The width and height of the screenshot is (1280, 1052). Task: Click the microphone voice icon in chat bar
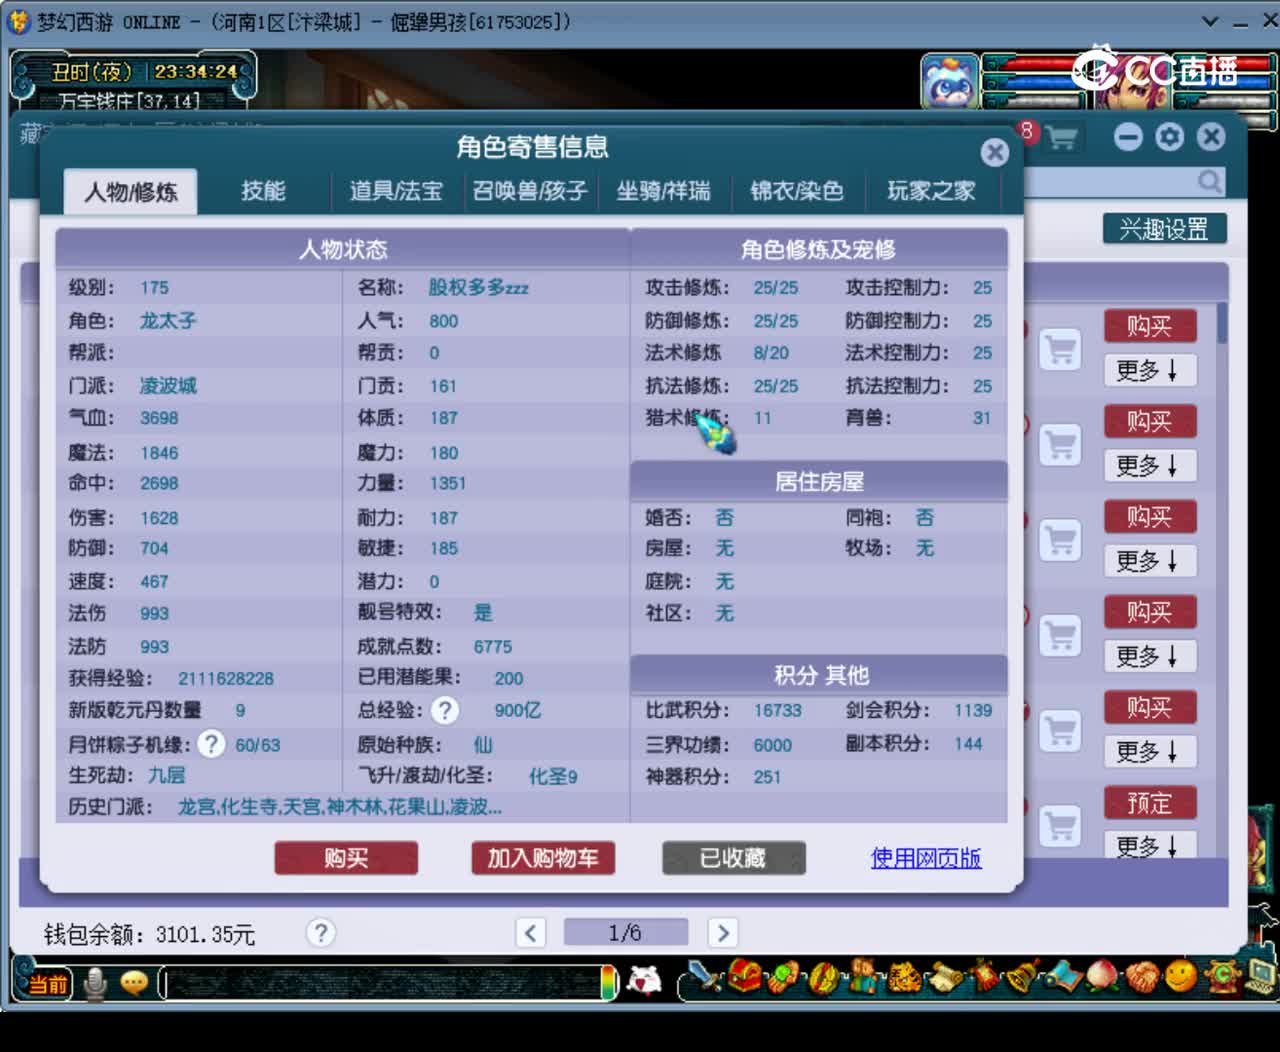coord(95,984)
